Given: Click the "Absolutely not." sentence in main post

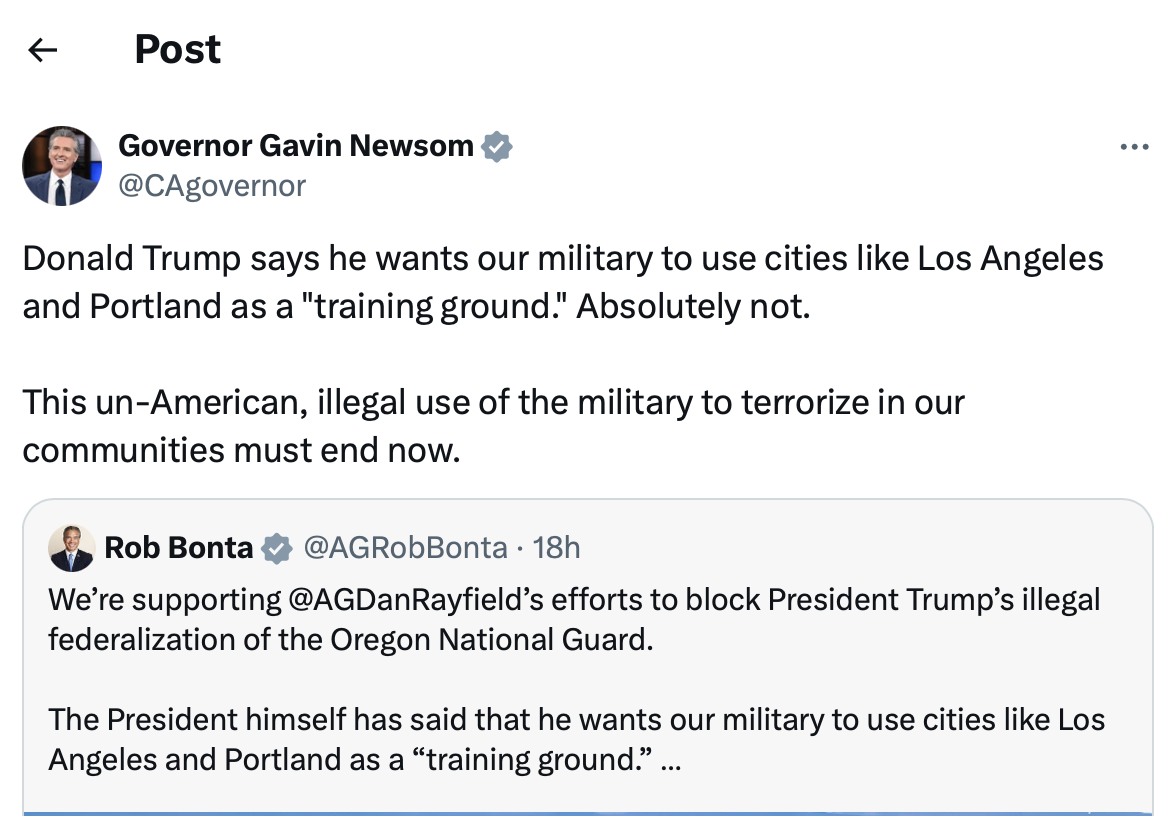Looking at the screenshot, I should 692,305.
